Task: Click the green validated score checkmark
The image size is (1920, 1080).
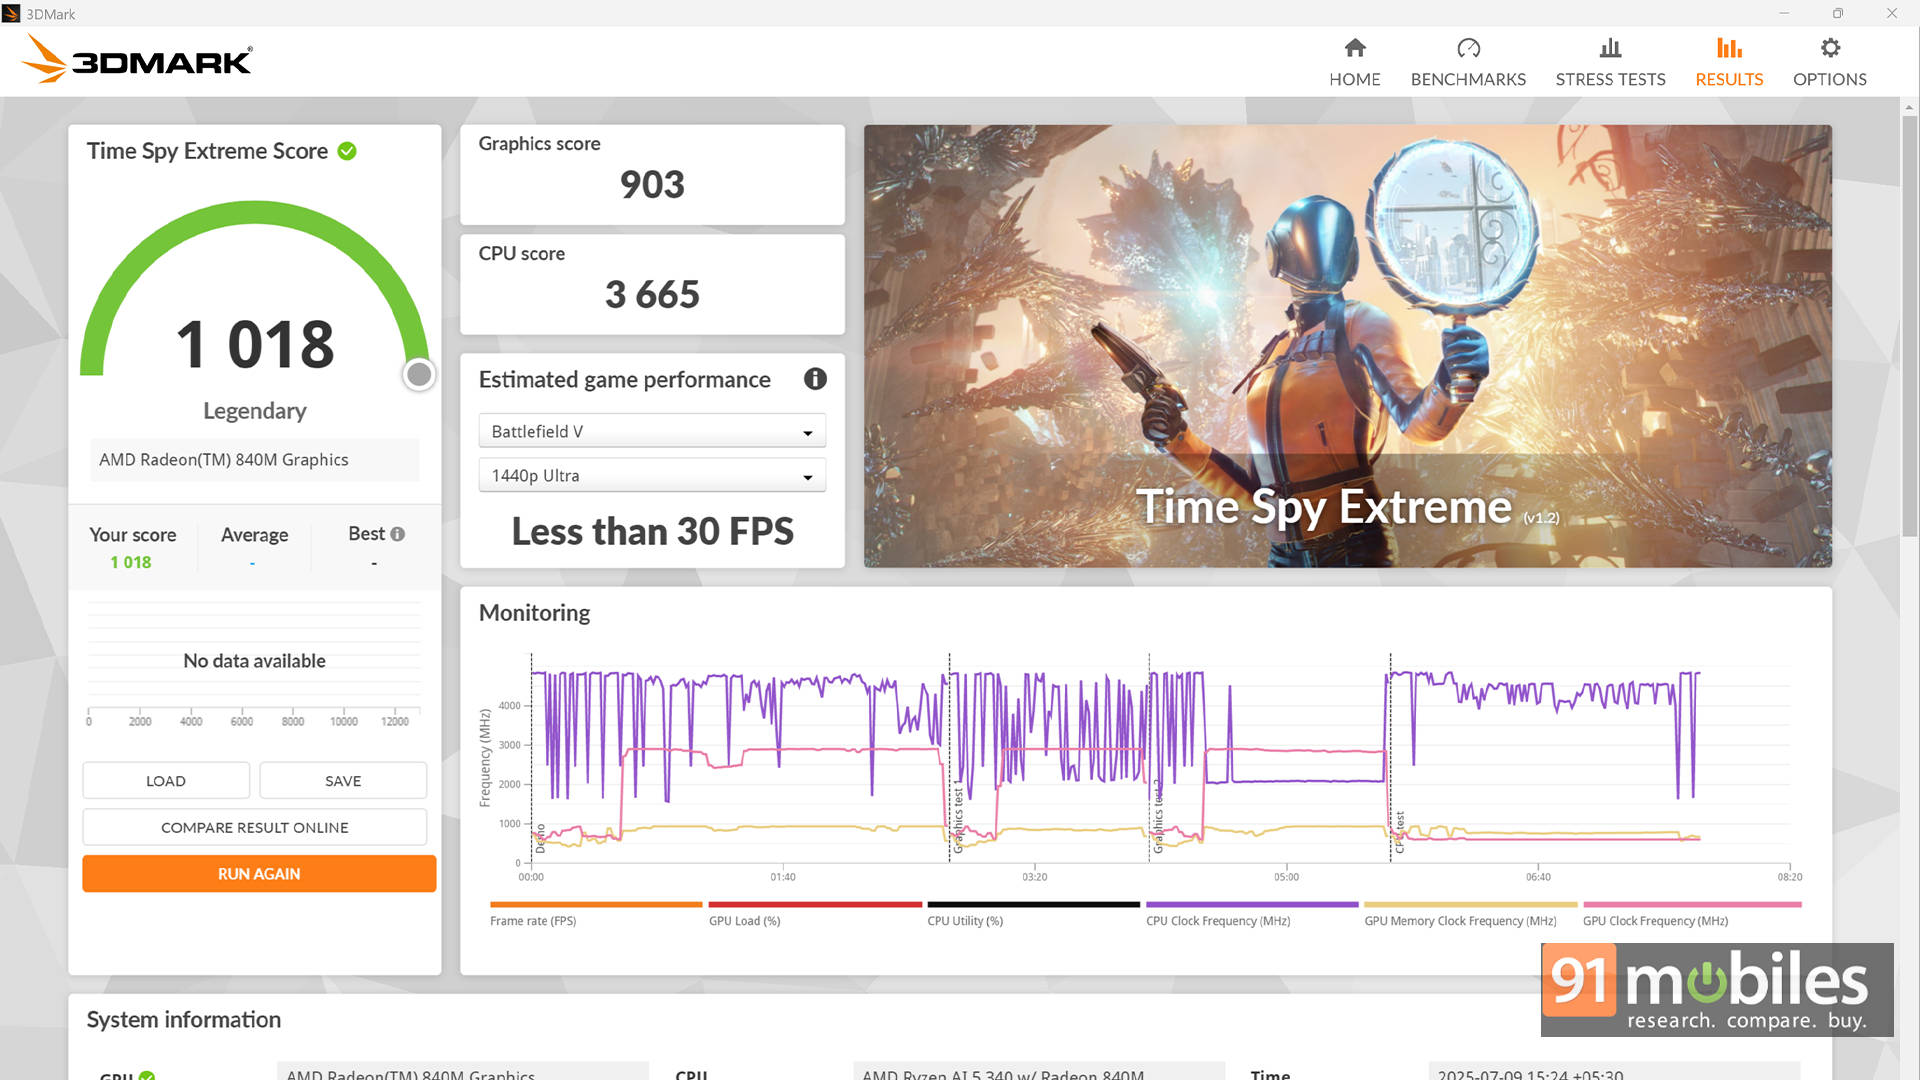Action: tap(347, 151)
